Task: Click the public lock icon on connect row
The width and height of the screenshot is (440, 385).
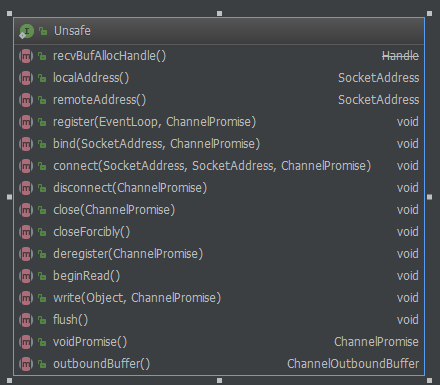Action: click(x=42, y=166)
